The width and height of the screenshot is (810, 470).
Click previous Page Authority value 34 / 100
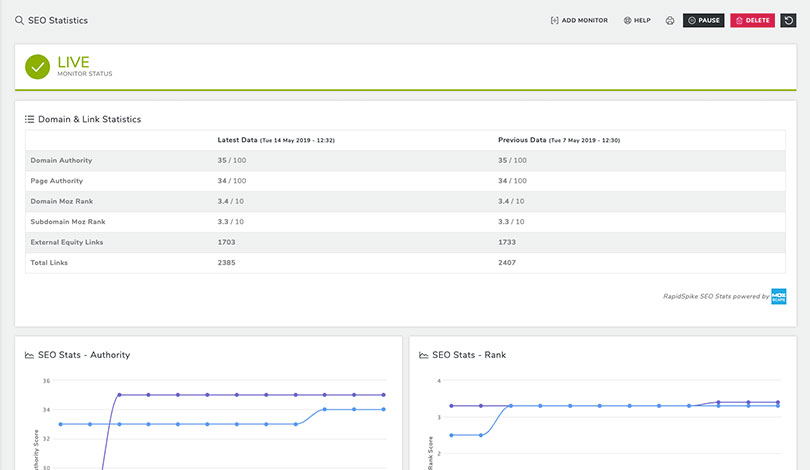click(512, 181)
